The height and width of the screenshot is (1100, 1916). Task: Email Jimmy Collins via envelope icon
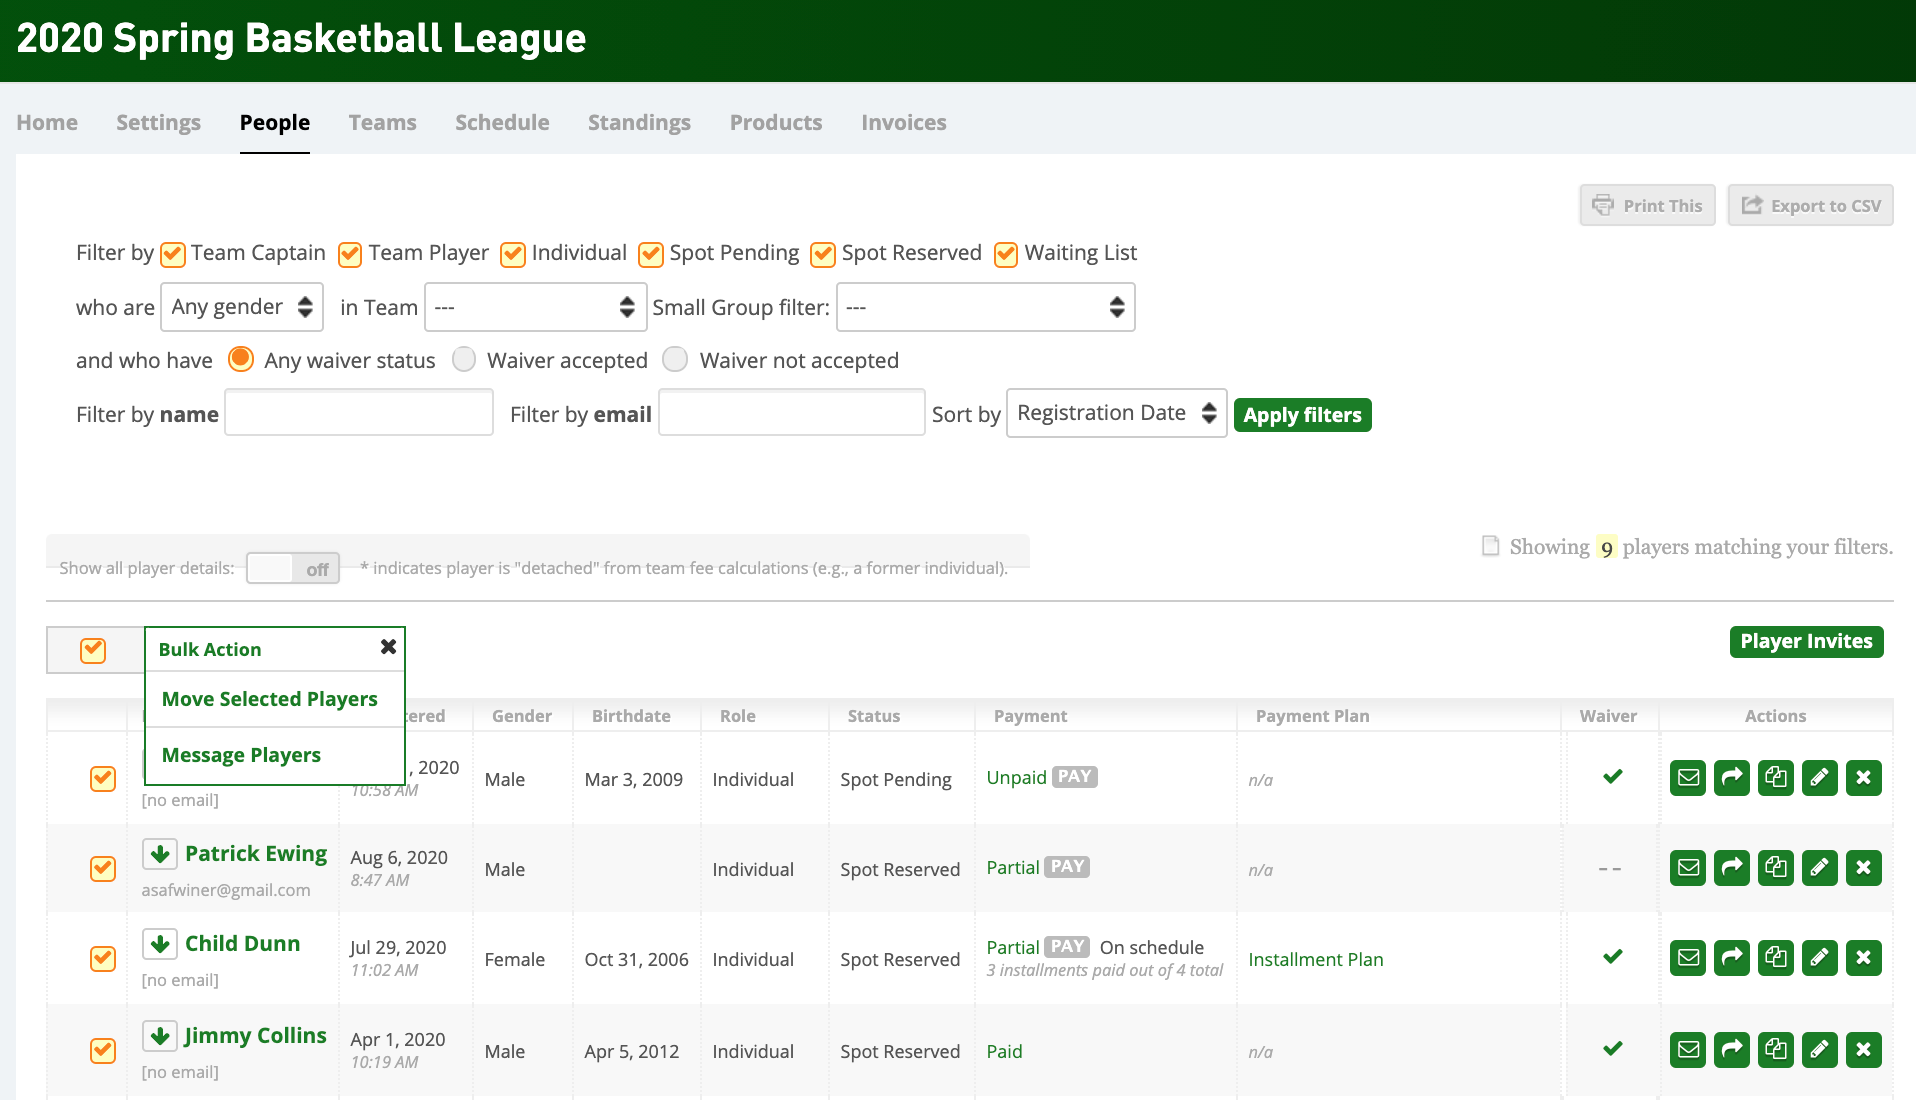coord(1688,1050)
